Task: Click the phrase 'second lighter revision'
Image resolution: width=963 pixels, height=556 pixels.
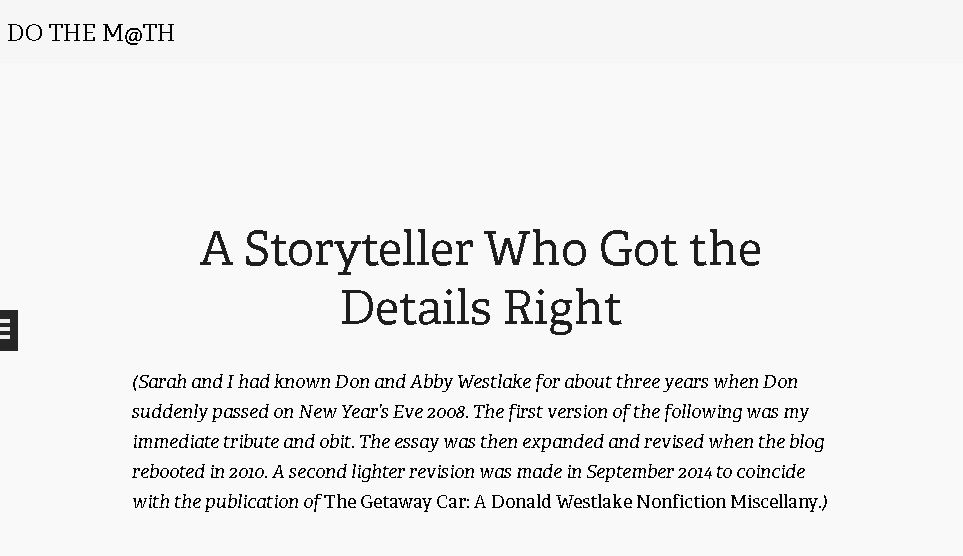Action: coord(381,472)
